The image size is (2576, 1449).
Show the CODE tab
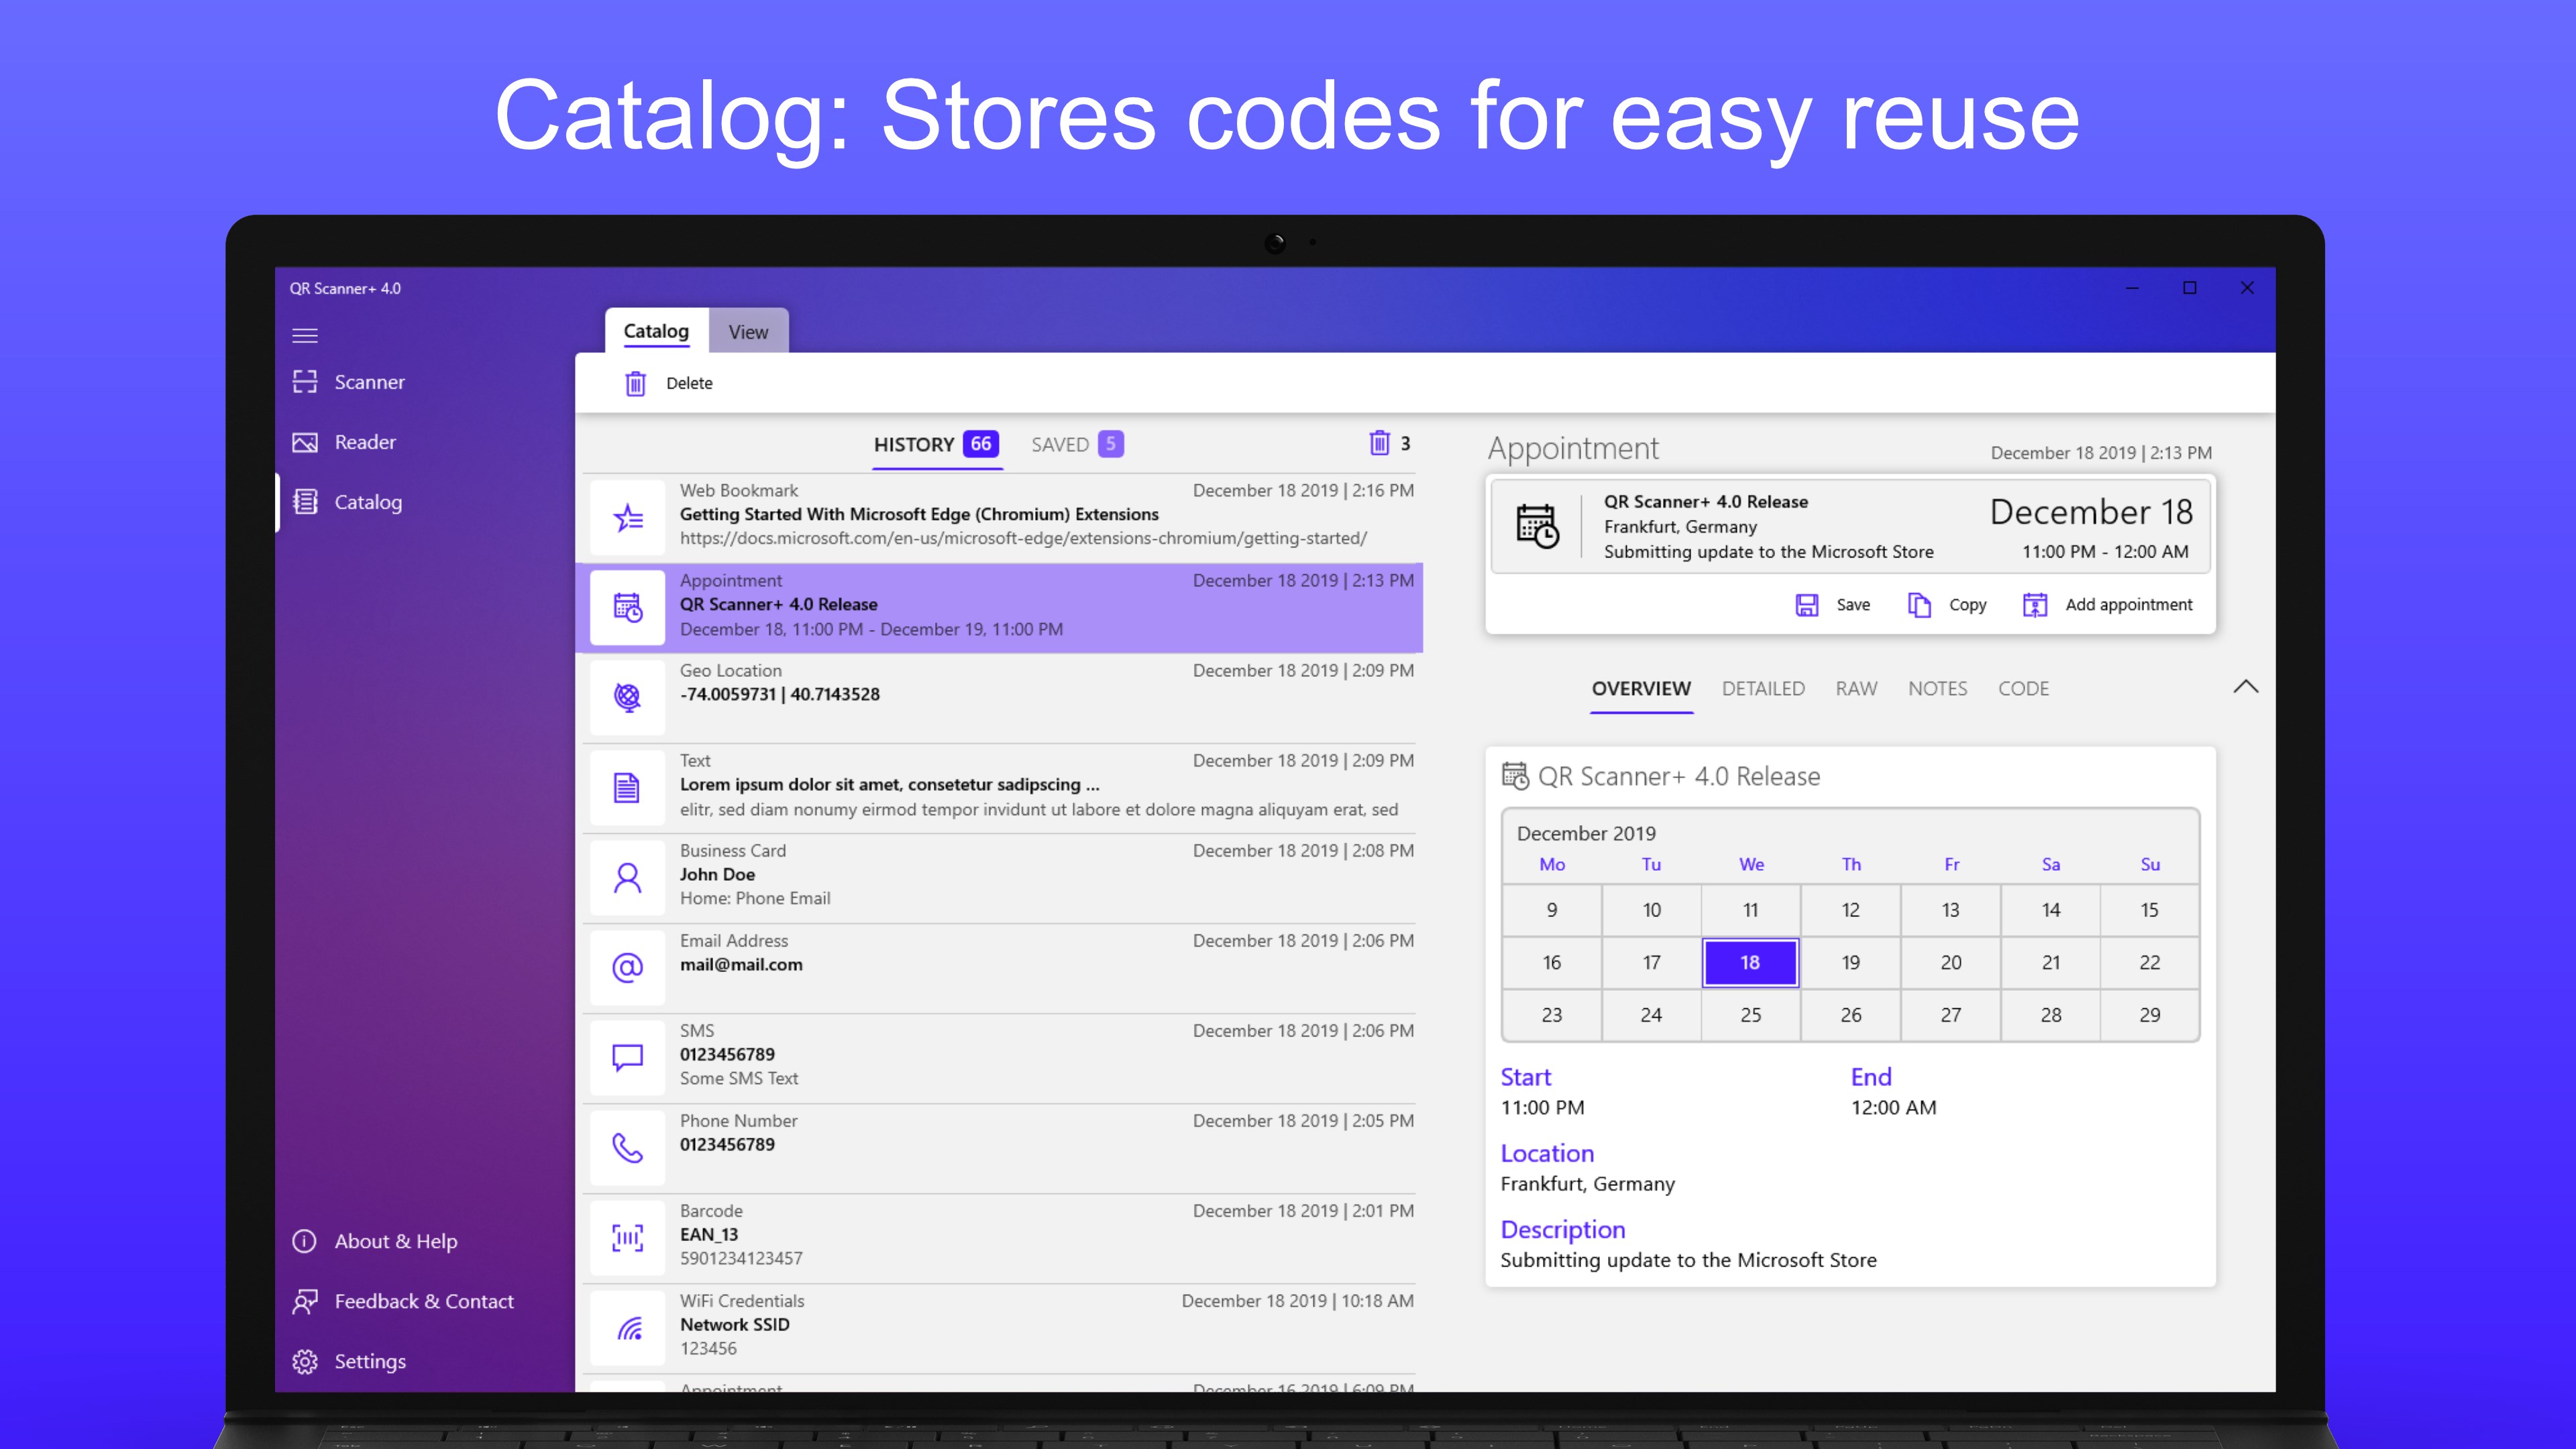[x=2022, y=688]
